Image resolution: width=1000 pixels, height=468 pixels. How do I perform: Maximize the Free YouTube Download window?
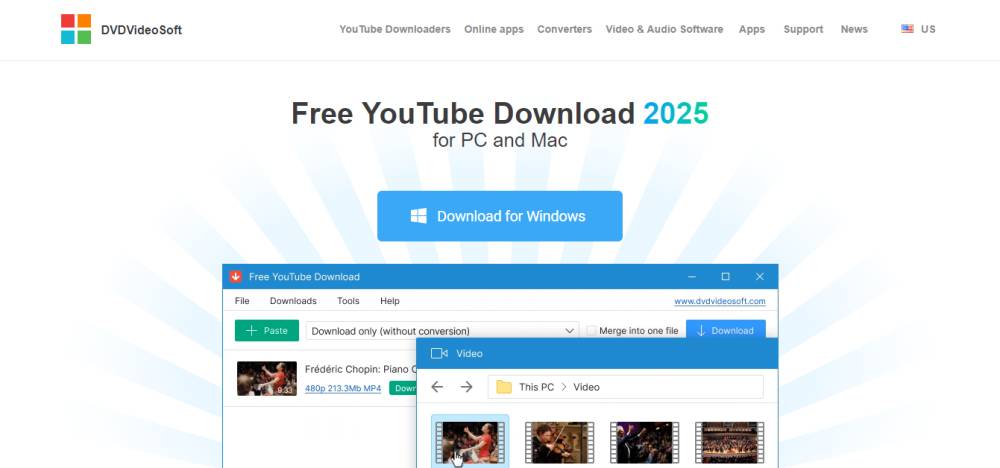coord(725,277)
